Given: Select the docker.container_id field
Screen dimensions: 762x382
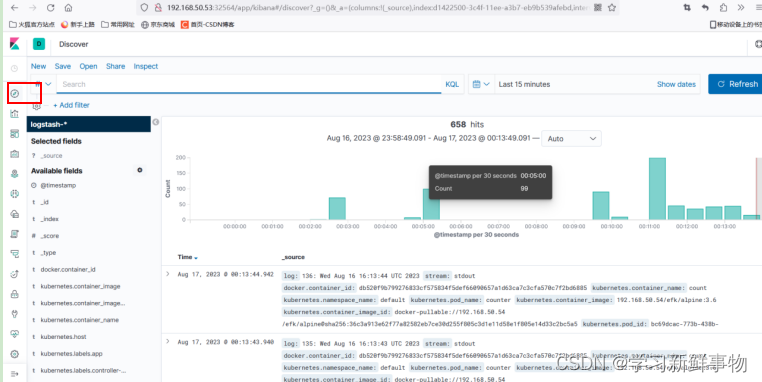Looking at the screenshot, I should point(68,269).
